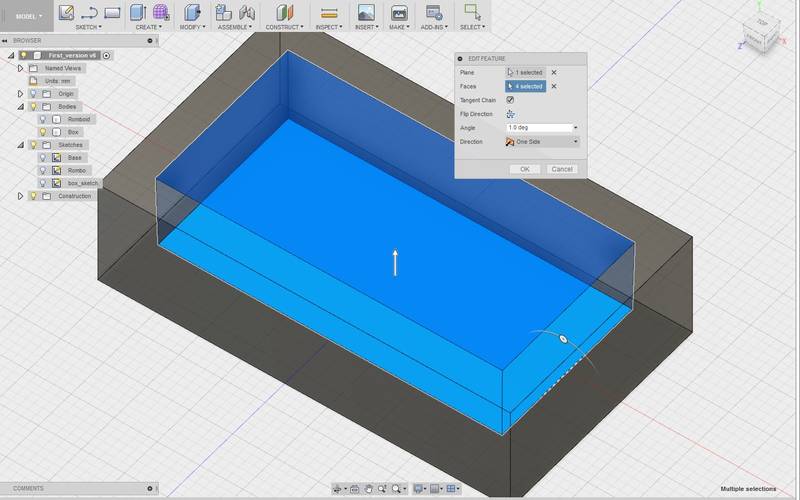Click the Faces 4 selected button
This screenshot has width=800, height=500.
coord(526,86)
